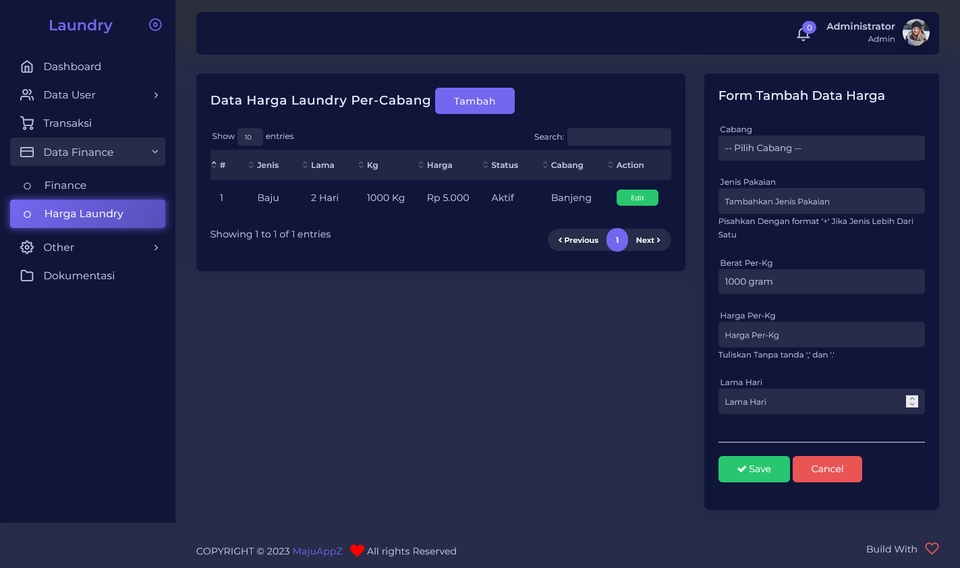
Task: Click the notification bell icon
Action: click(803, 34)
